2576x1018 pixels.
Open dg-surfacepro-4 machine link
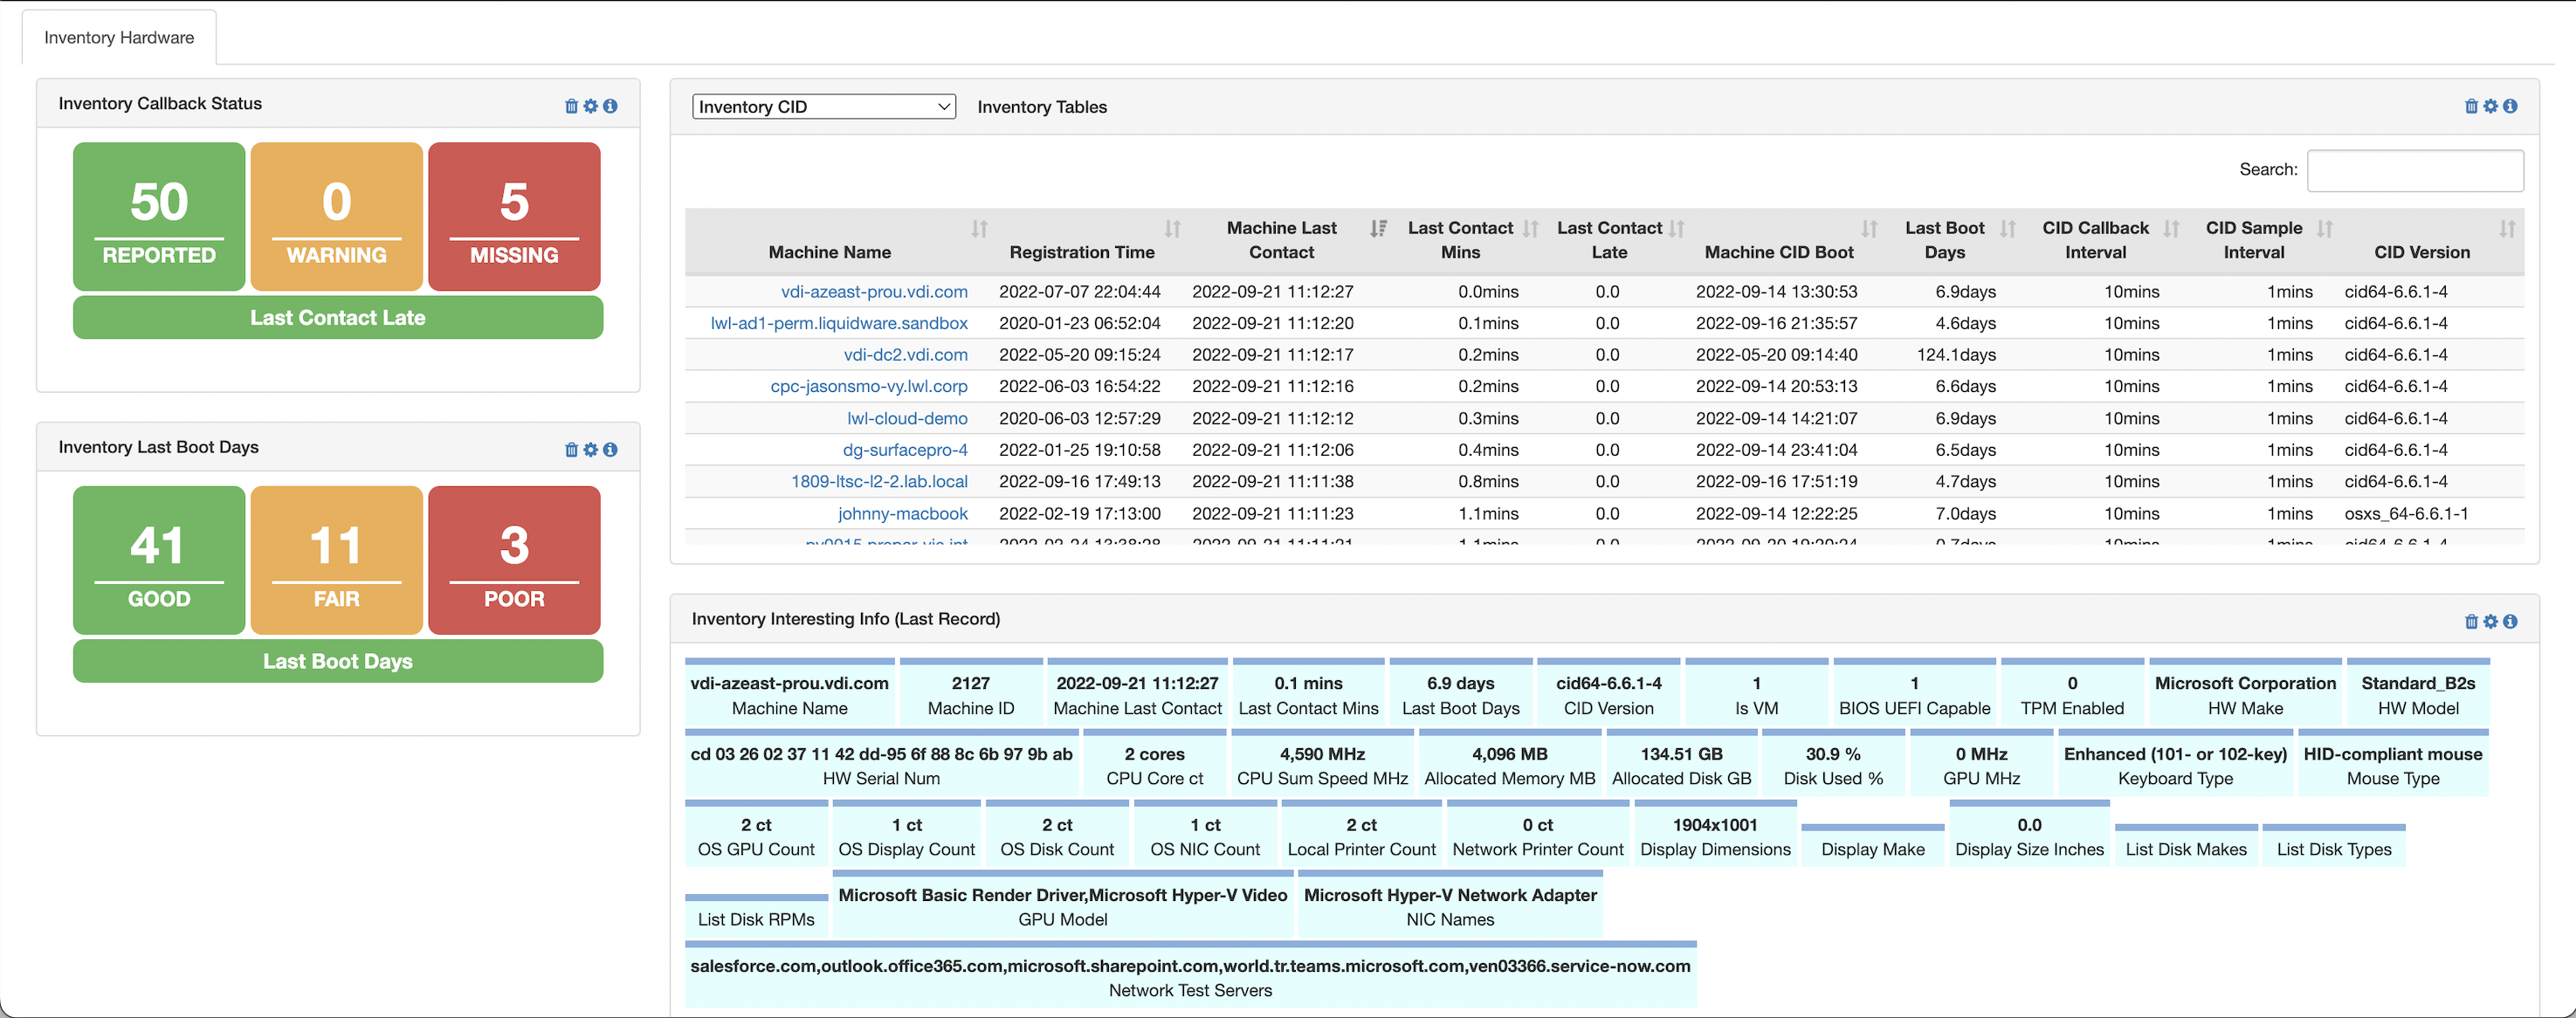[905, 450]
